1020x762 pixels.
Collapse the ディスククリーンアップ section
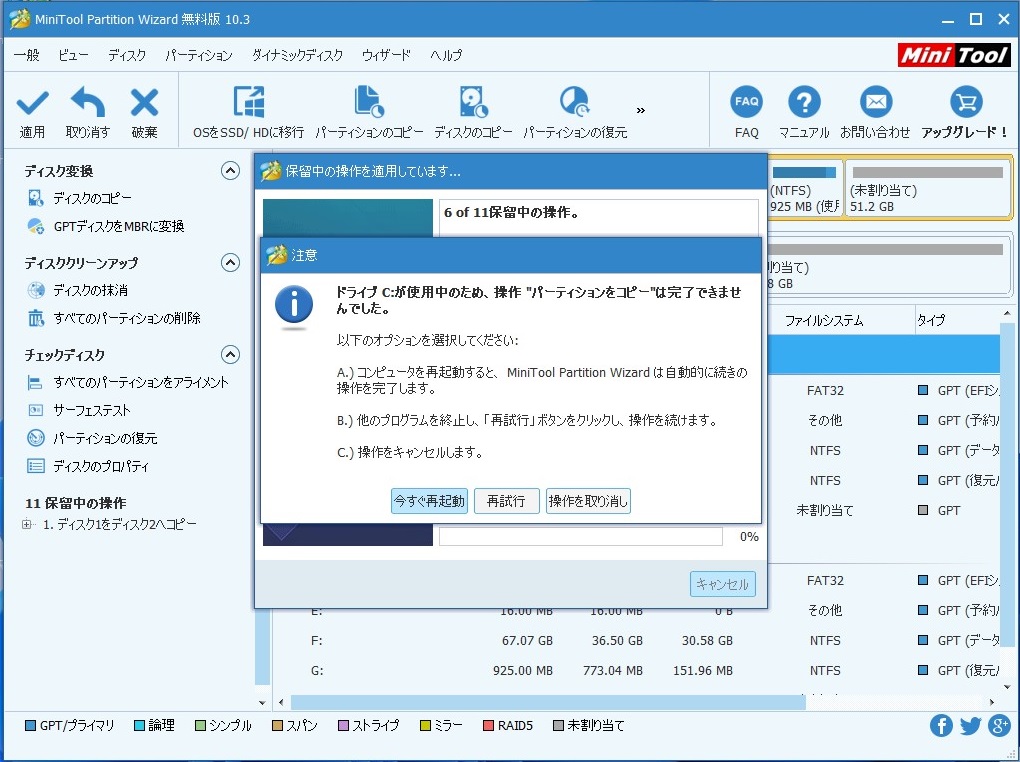tap(230, 263)
